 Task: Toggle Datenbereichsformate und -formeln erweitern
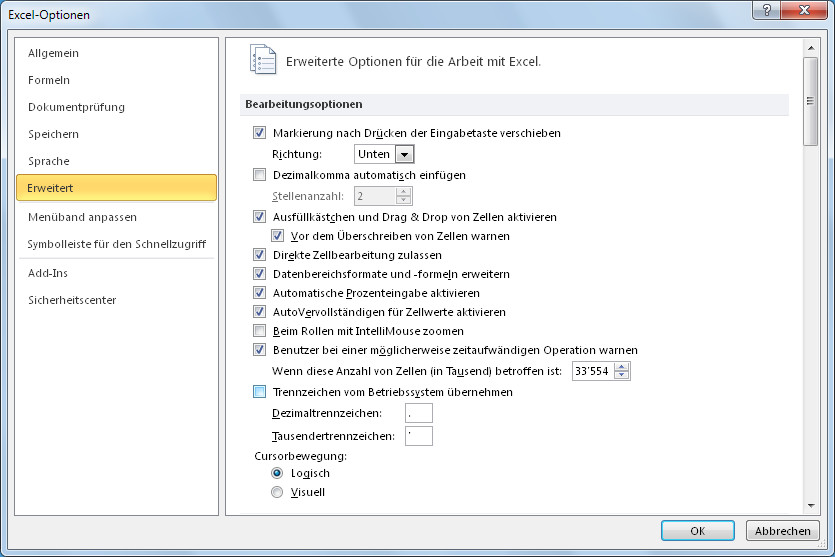[x=259, y=274]
